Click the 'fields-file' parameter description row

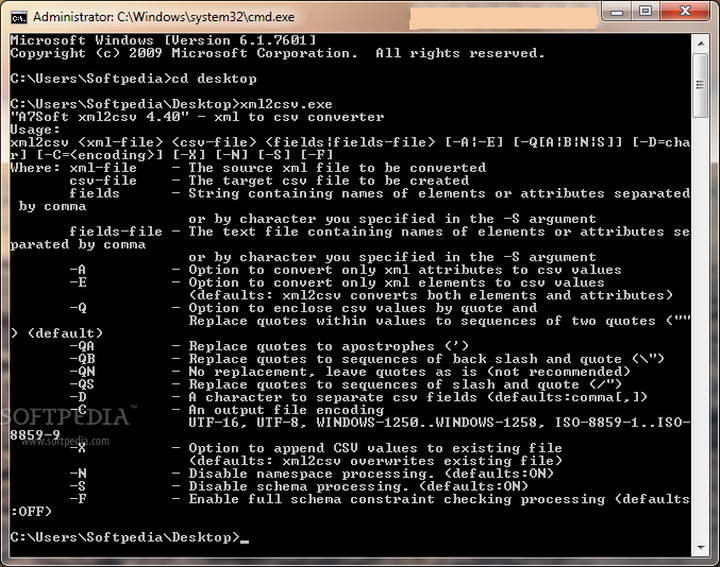tap(349, 238)
